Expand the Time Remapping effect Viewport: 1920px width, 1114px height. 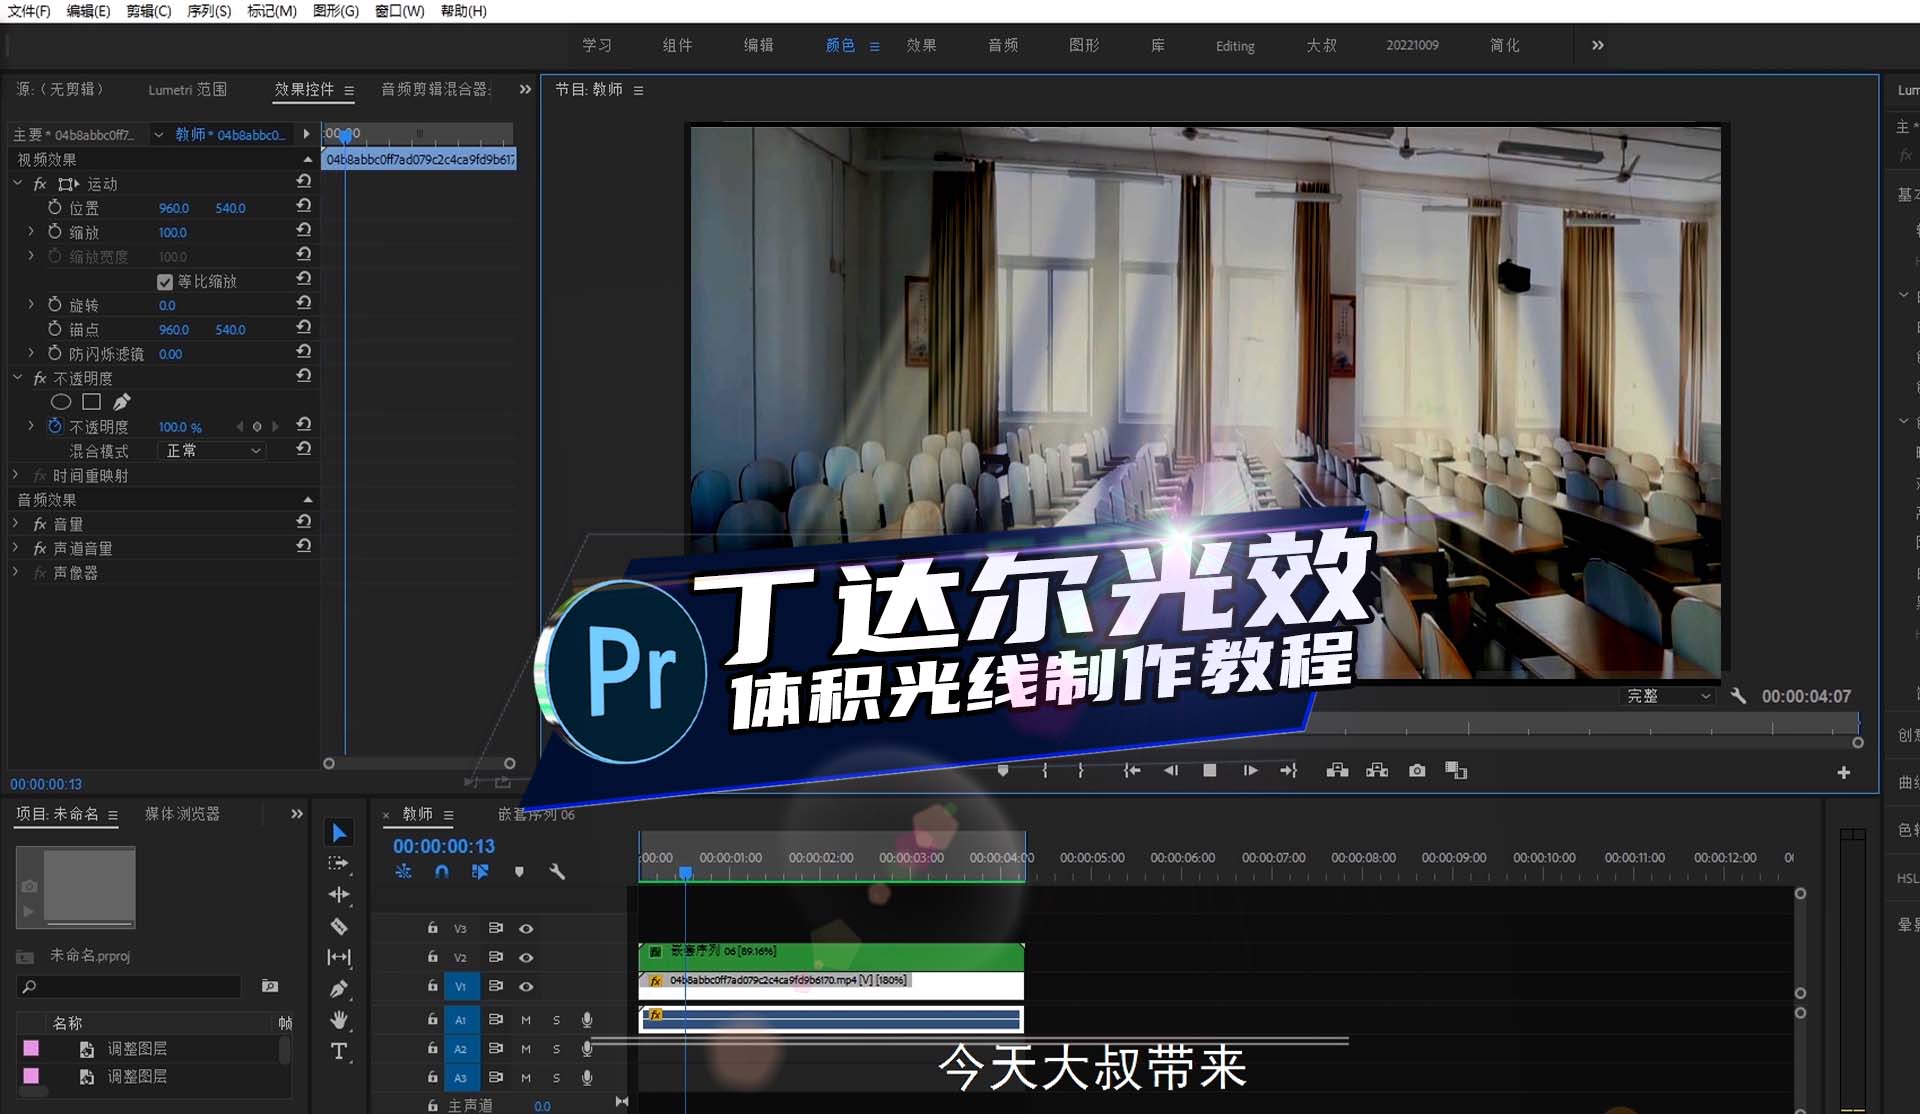(15, 475)
